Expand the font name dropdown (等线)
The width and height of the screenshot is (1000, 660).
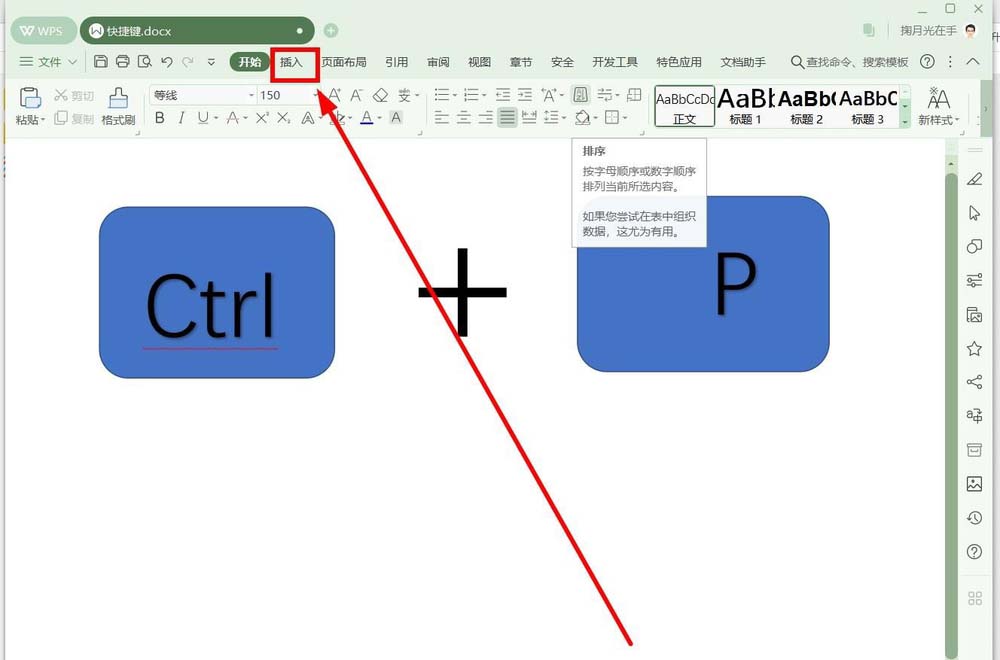251,95
